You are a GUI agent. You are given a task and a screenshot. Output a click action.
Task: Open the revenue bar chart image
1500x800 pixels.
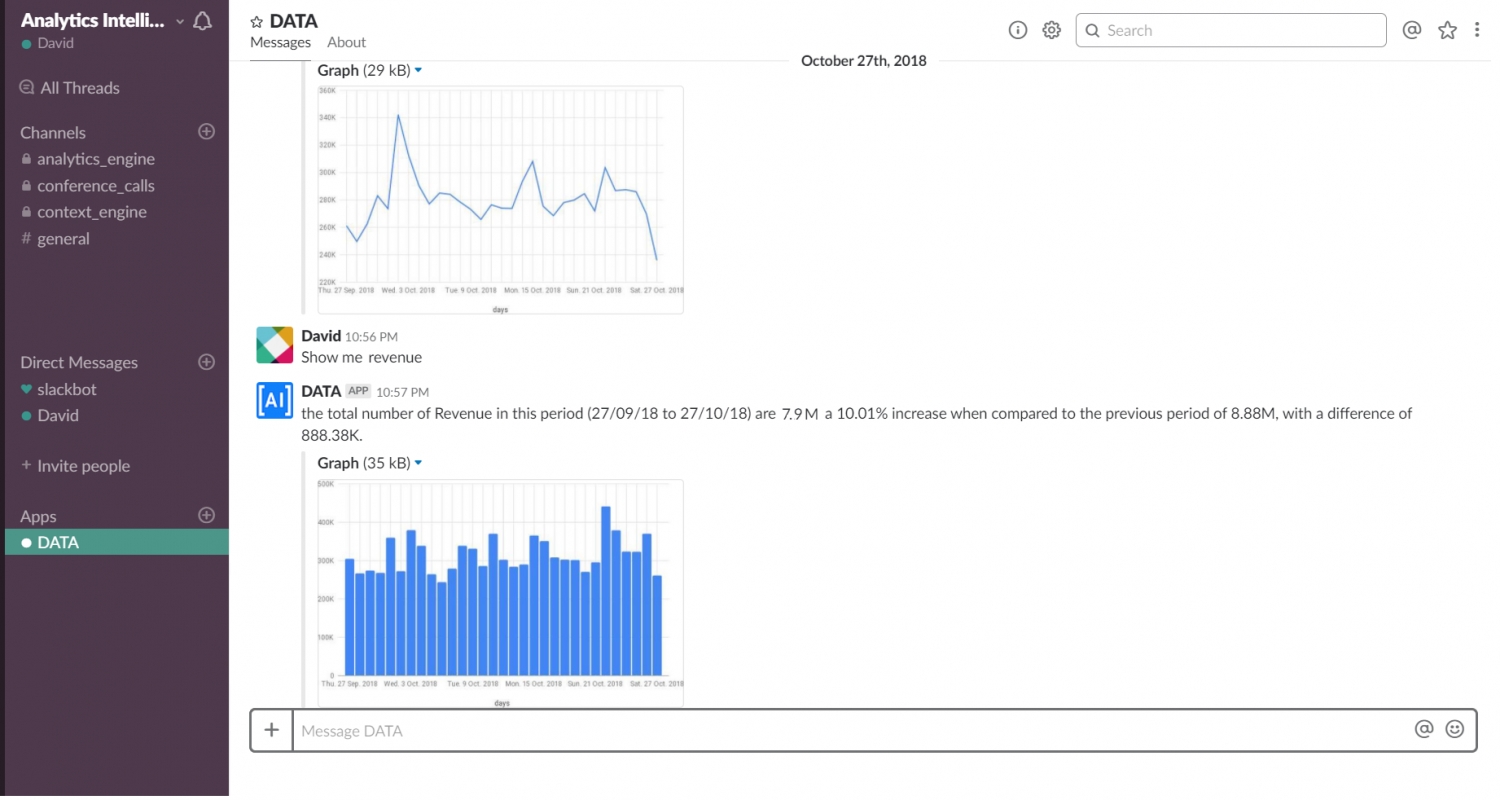pyautogui.click(x=500, y=593)
